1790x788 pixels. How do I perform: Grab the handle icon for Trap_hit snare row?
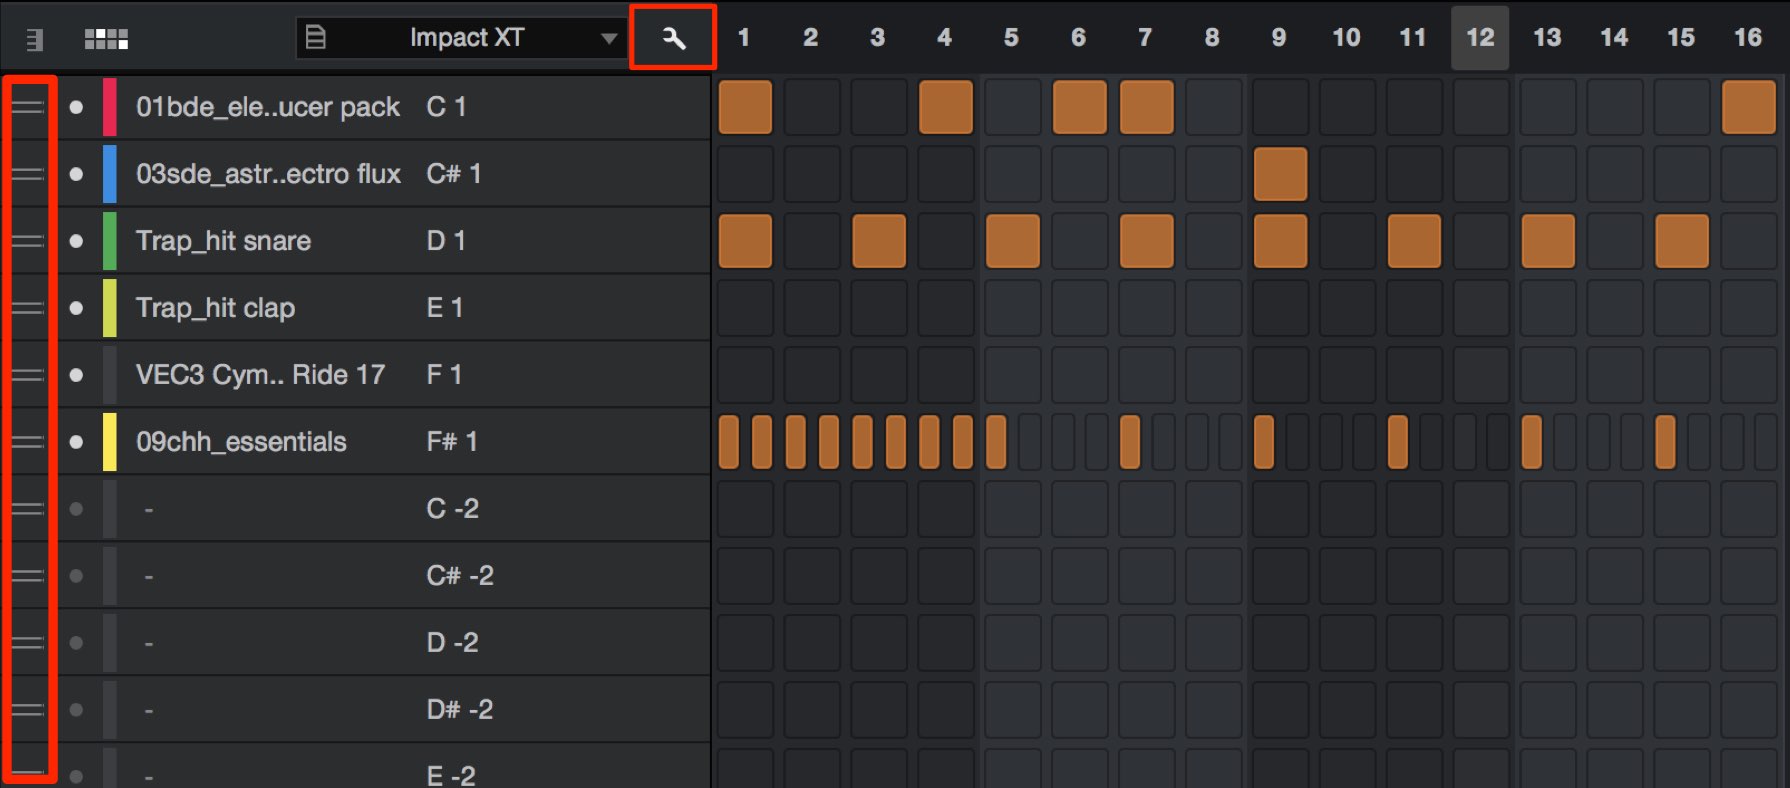click(x=29, y=241)
